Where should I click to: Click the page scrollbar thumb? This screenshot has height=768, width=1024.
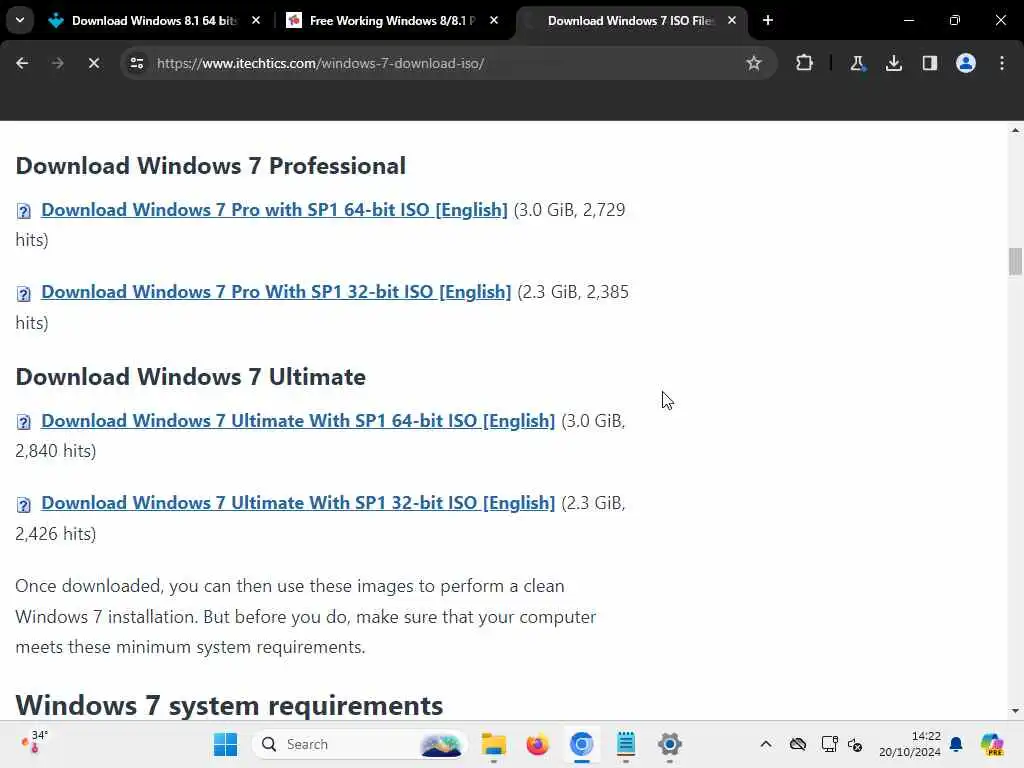[x=1015, y=262]
